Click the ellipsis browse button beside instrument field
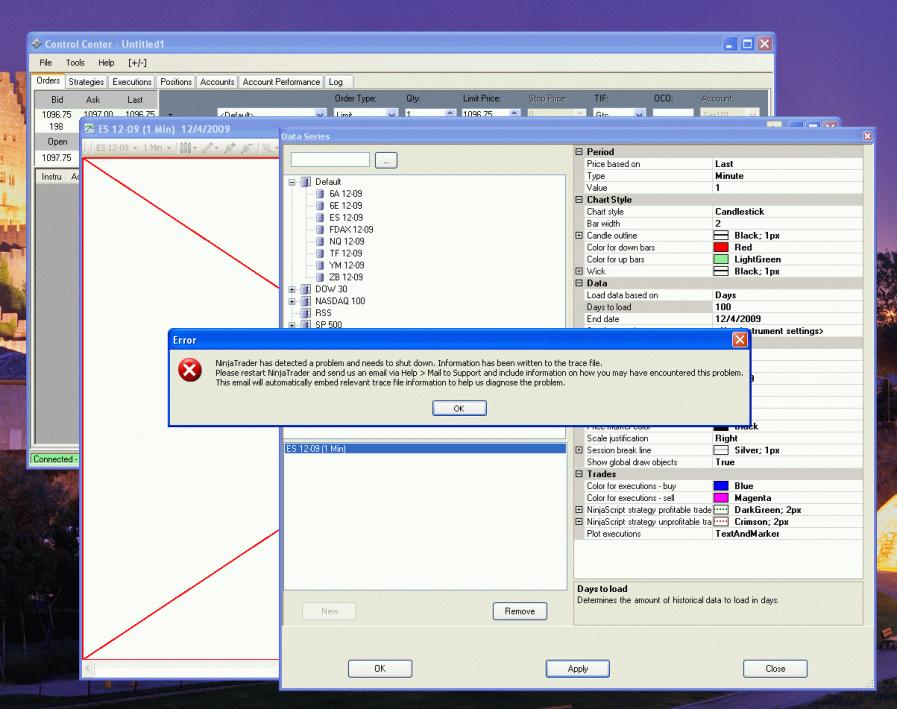Screen dimensions: 897x709 click(386, 161)
